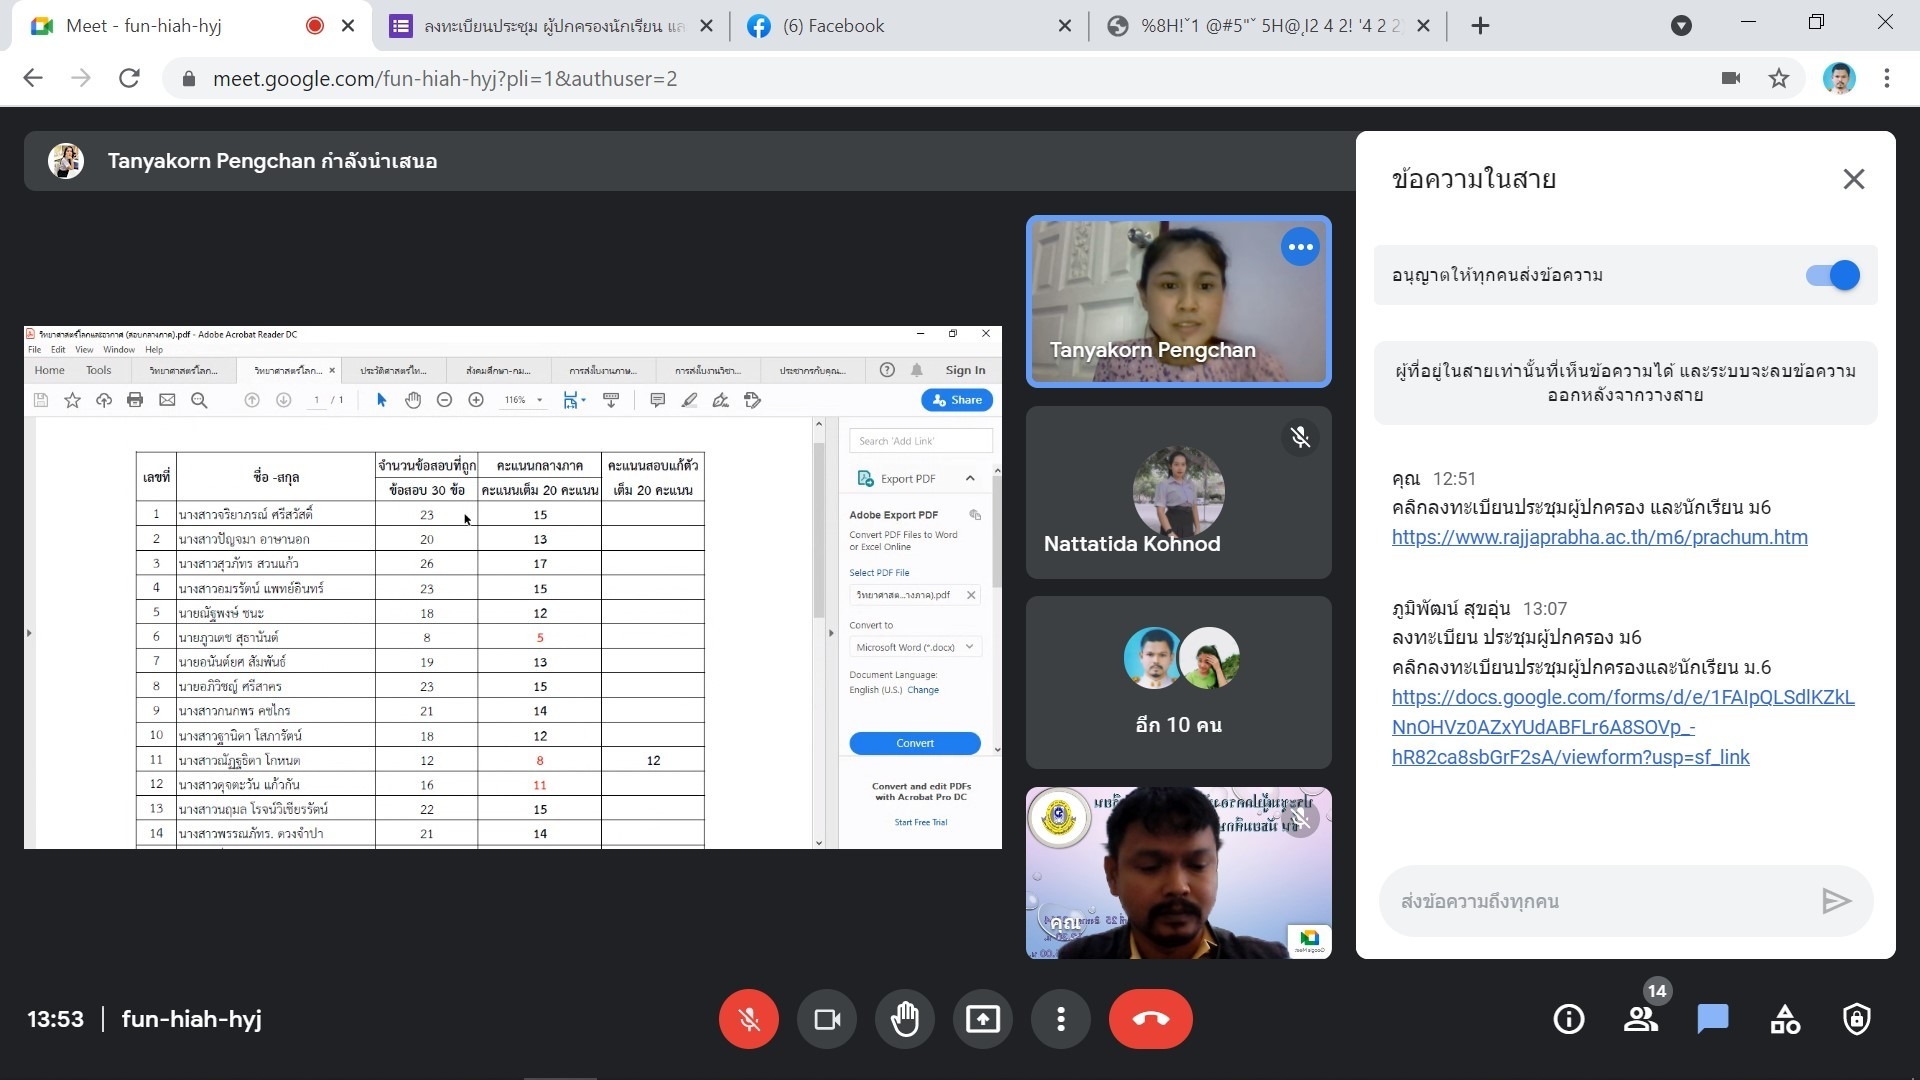The image size is (1920, 1080).
Task: Send the chat message arrow
Action: [x=1836, y=901]
